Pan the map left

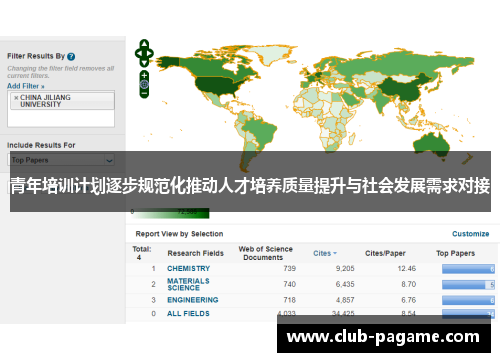(139, 53)
